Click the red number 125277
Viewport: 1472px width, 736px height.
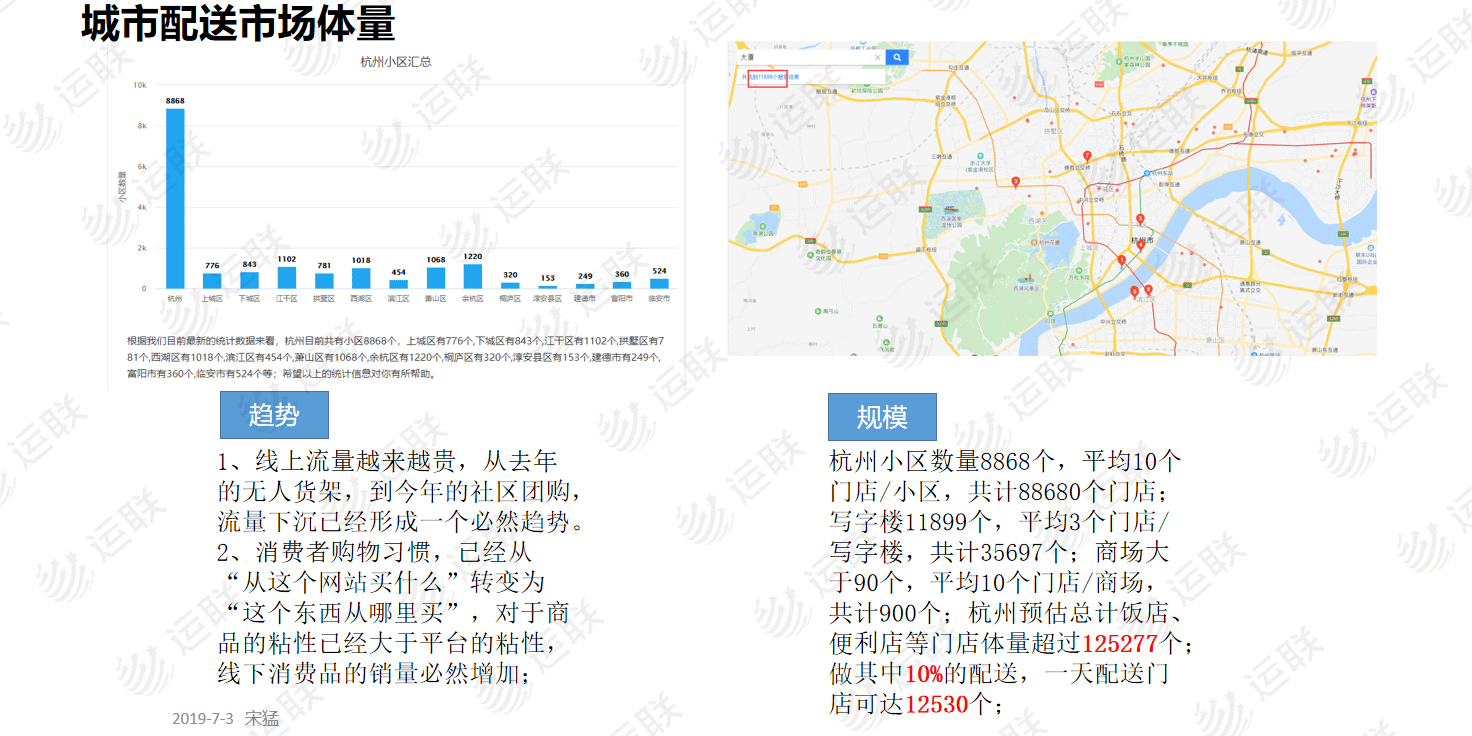[x=1119, y=643]
